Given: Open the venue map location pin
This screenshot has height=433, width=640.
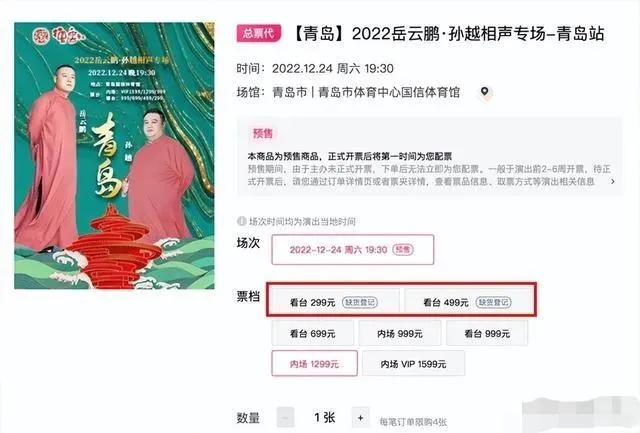Looking at the screenshot, I should click(484, 92).
